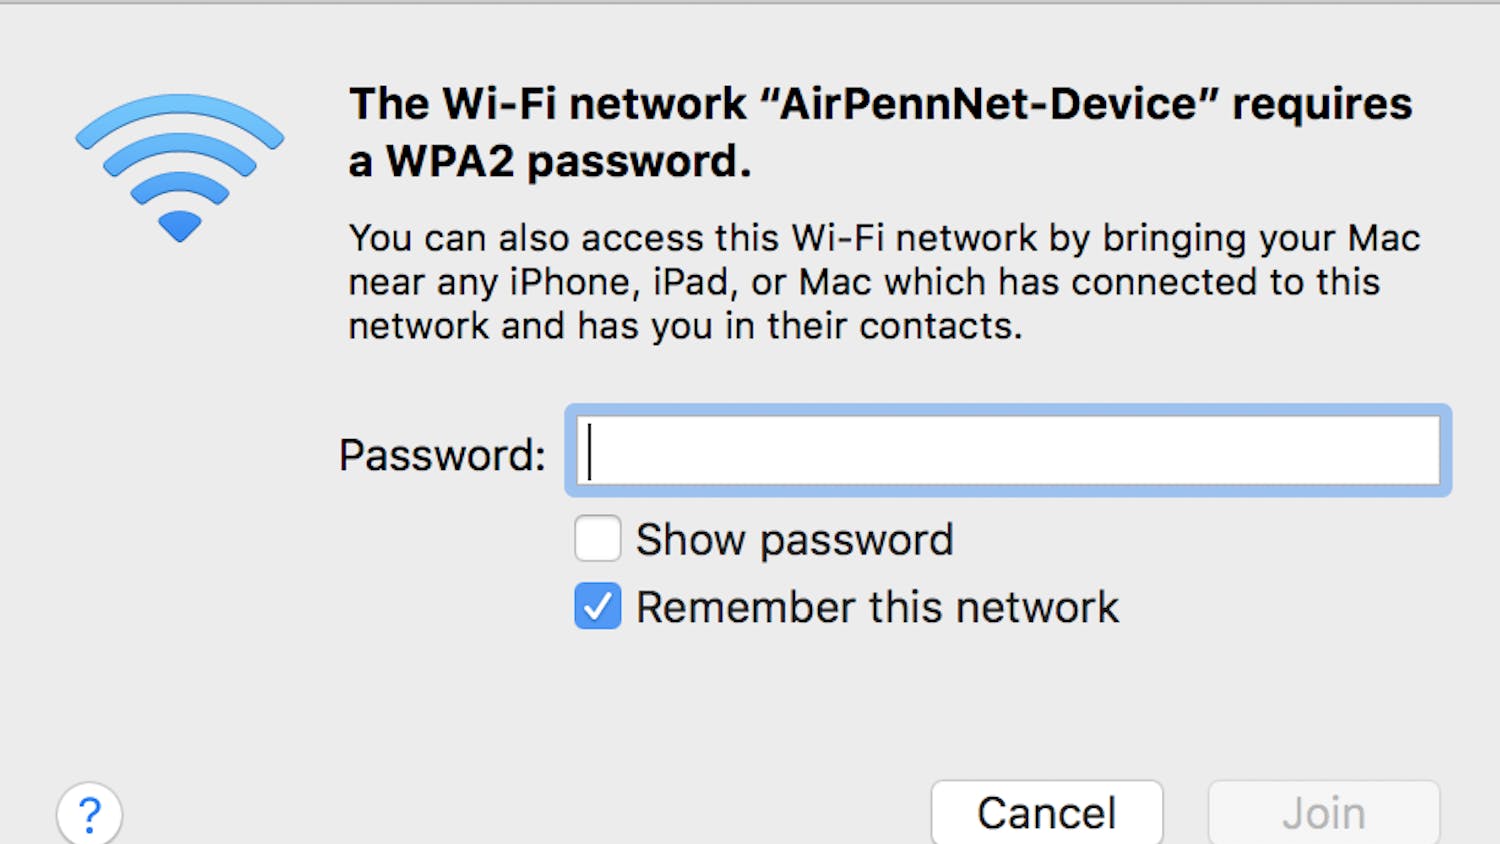
Task: Click the word "requires" in the heading
Action: coord(1322,104)
